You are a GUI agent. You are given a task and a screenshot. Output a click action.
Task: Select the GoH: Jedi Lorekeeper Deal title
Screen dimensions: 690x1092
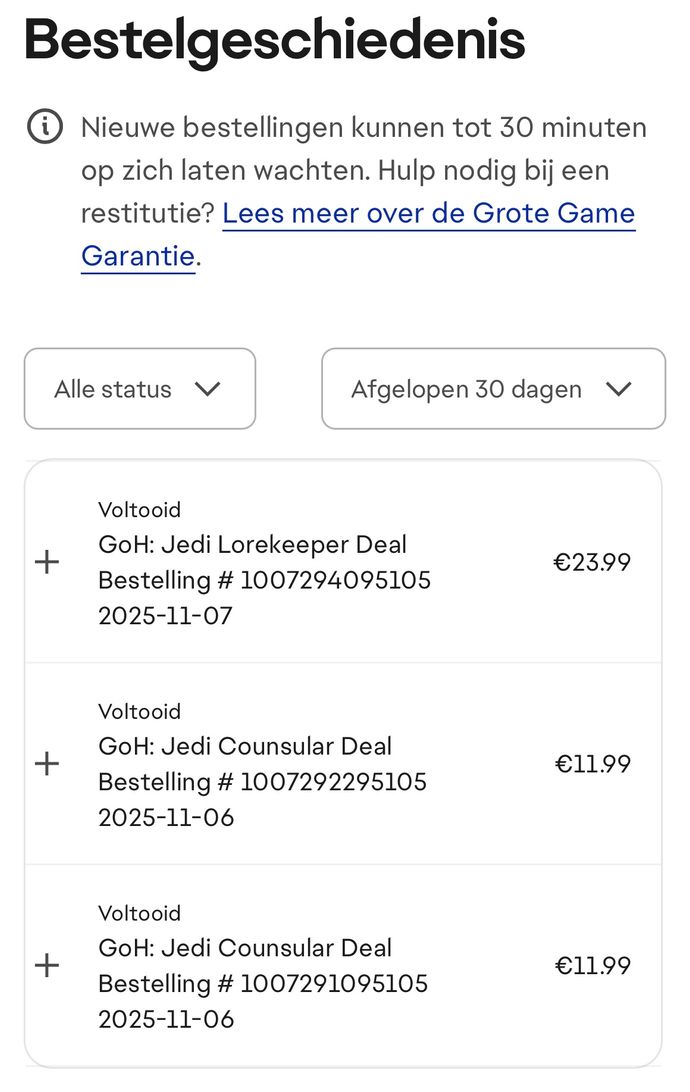tap(252, 545)
